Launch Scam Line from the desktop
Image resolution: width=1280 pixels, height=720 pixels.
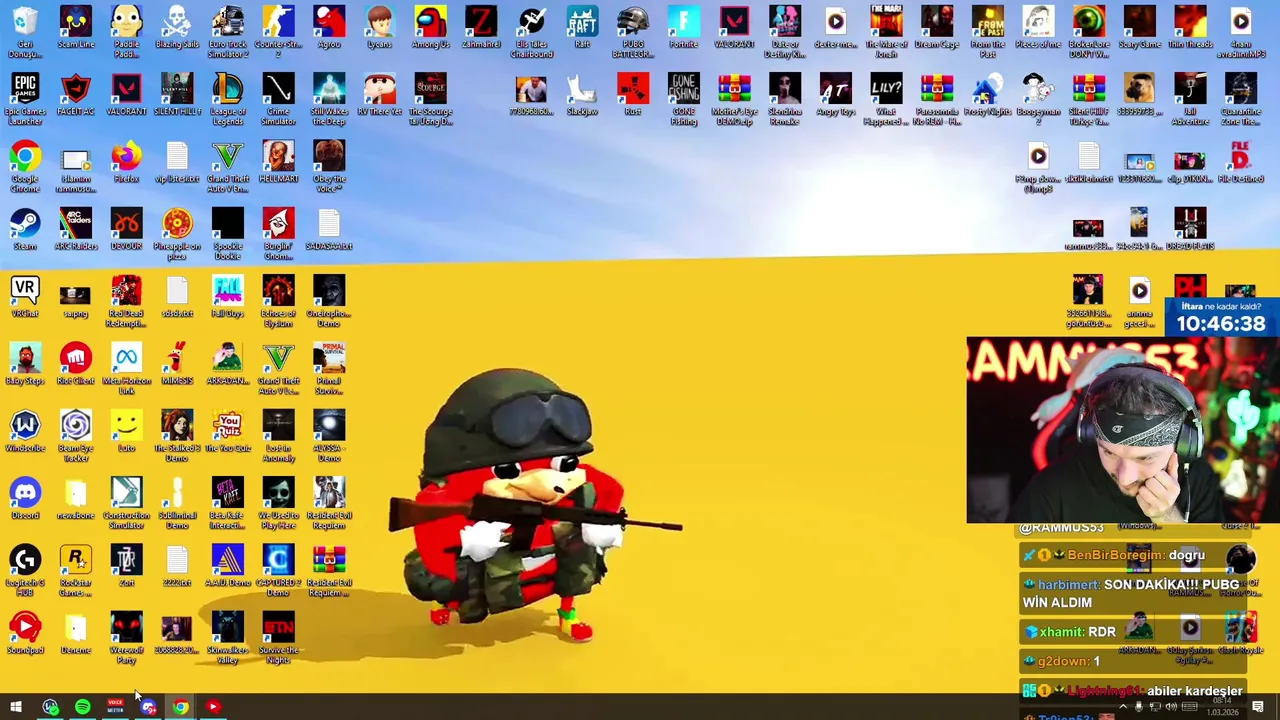76,27
